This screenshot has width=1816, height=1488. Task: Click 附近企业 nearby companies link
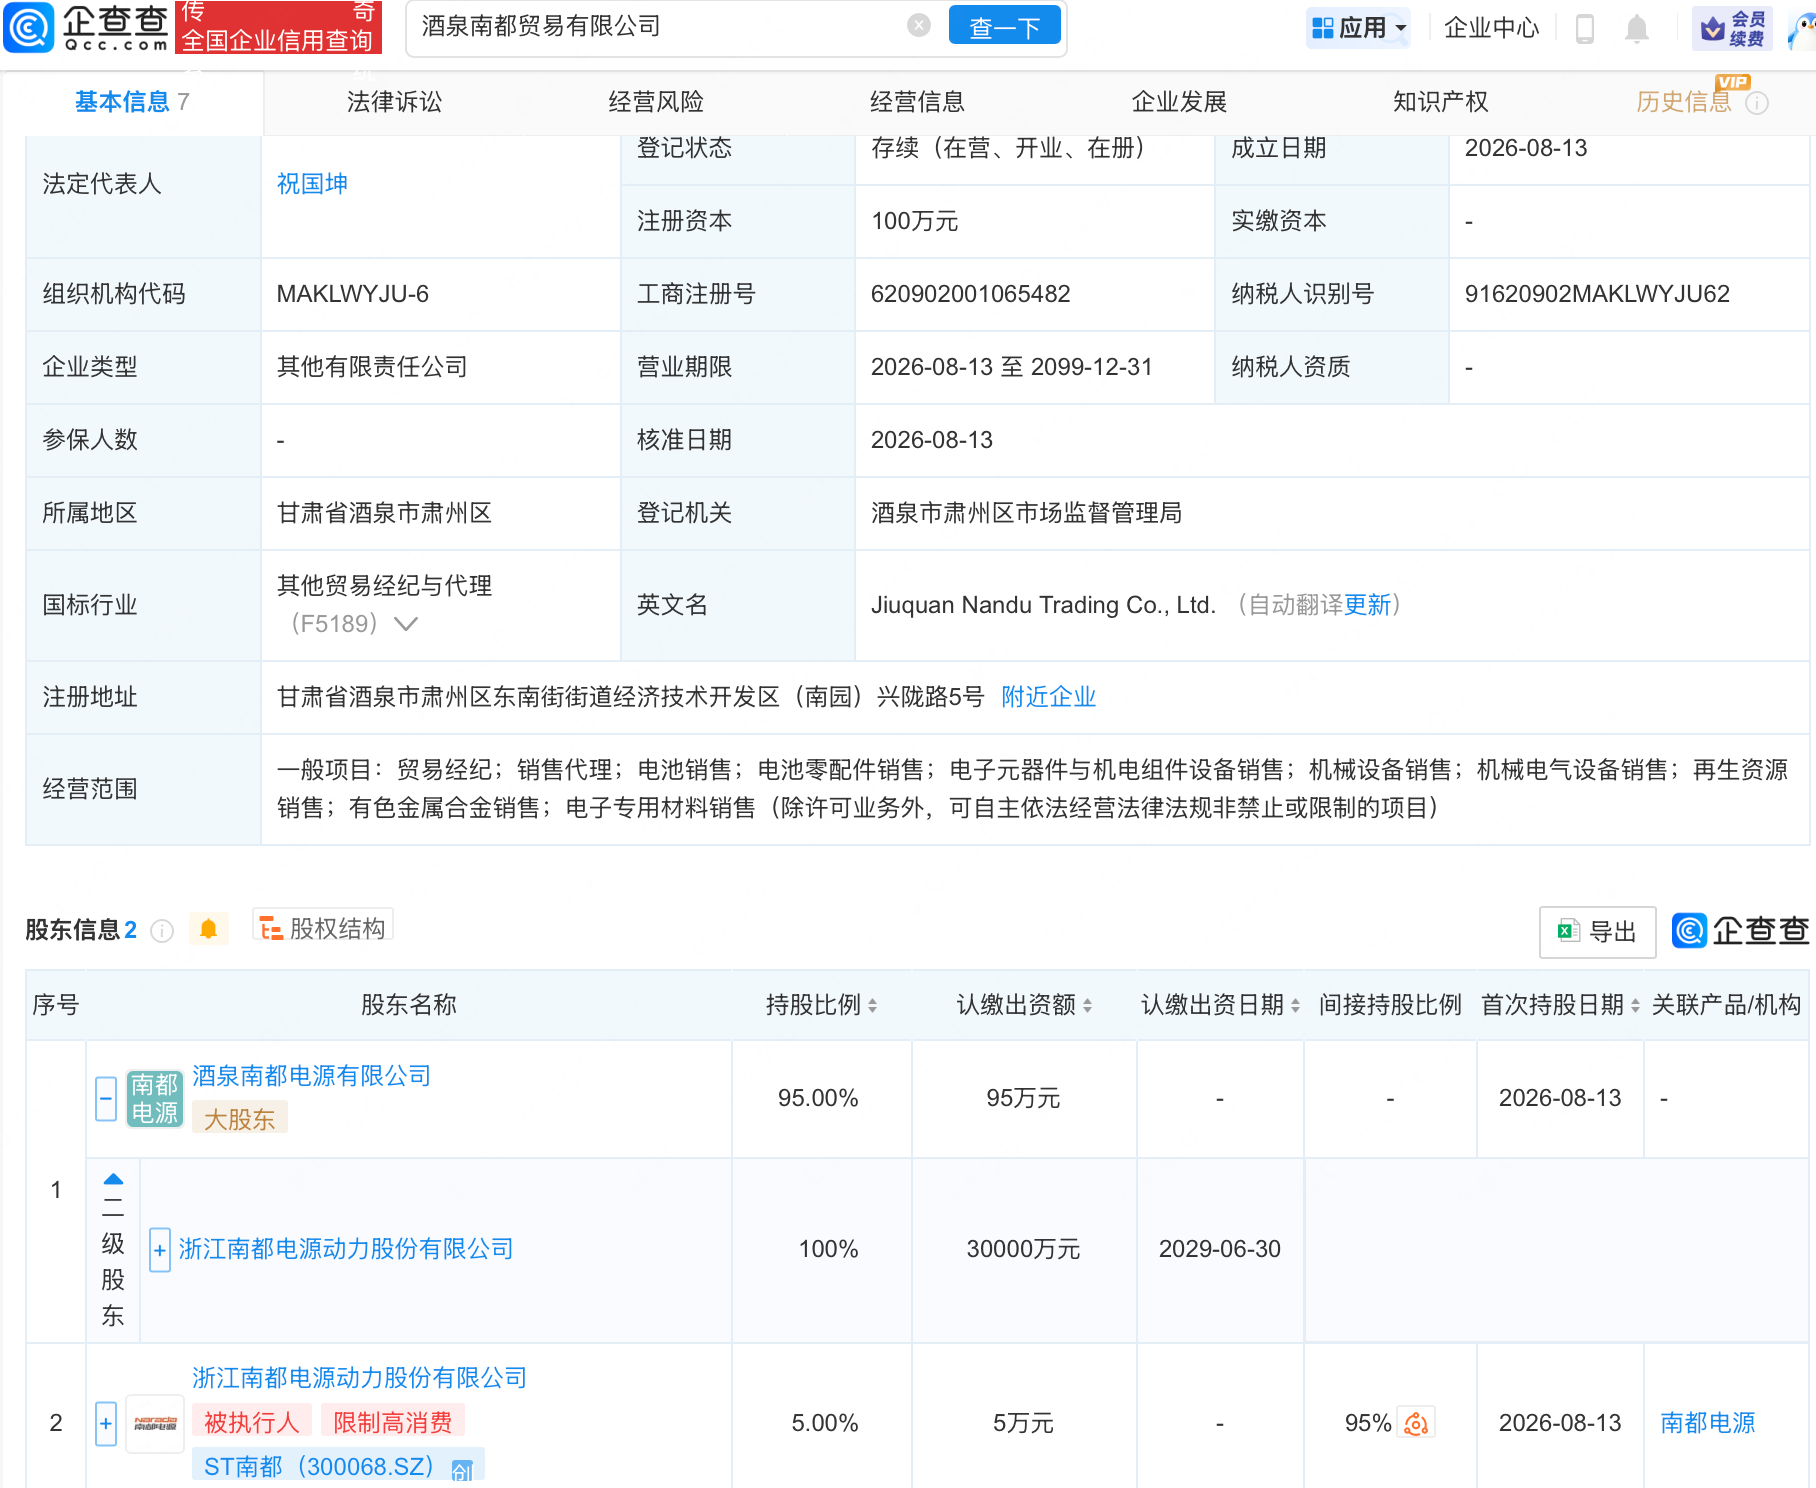click(x=1049, y=697)
